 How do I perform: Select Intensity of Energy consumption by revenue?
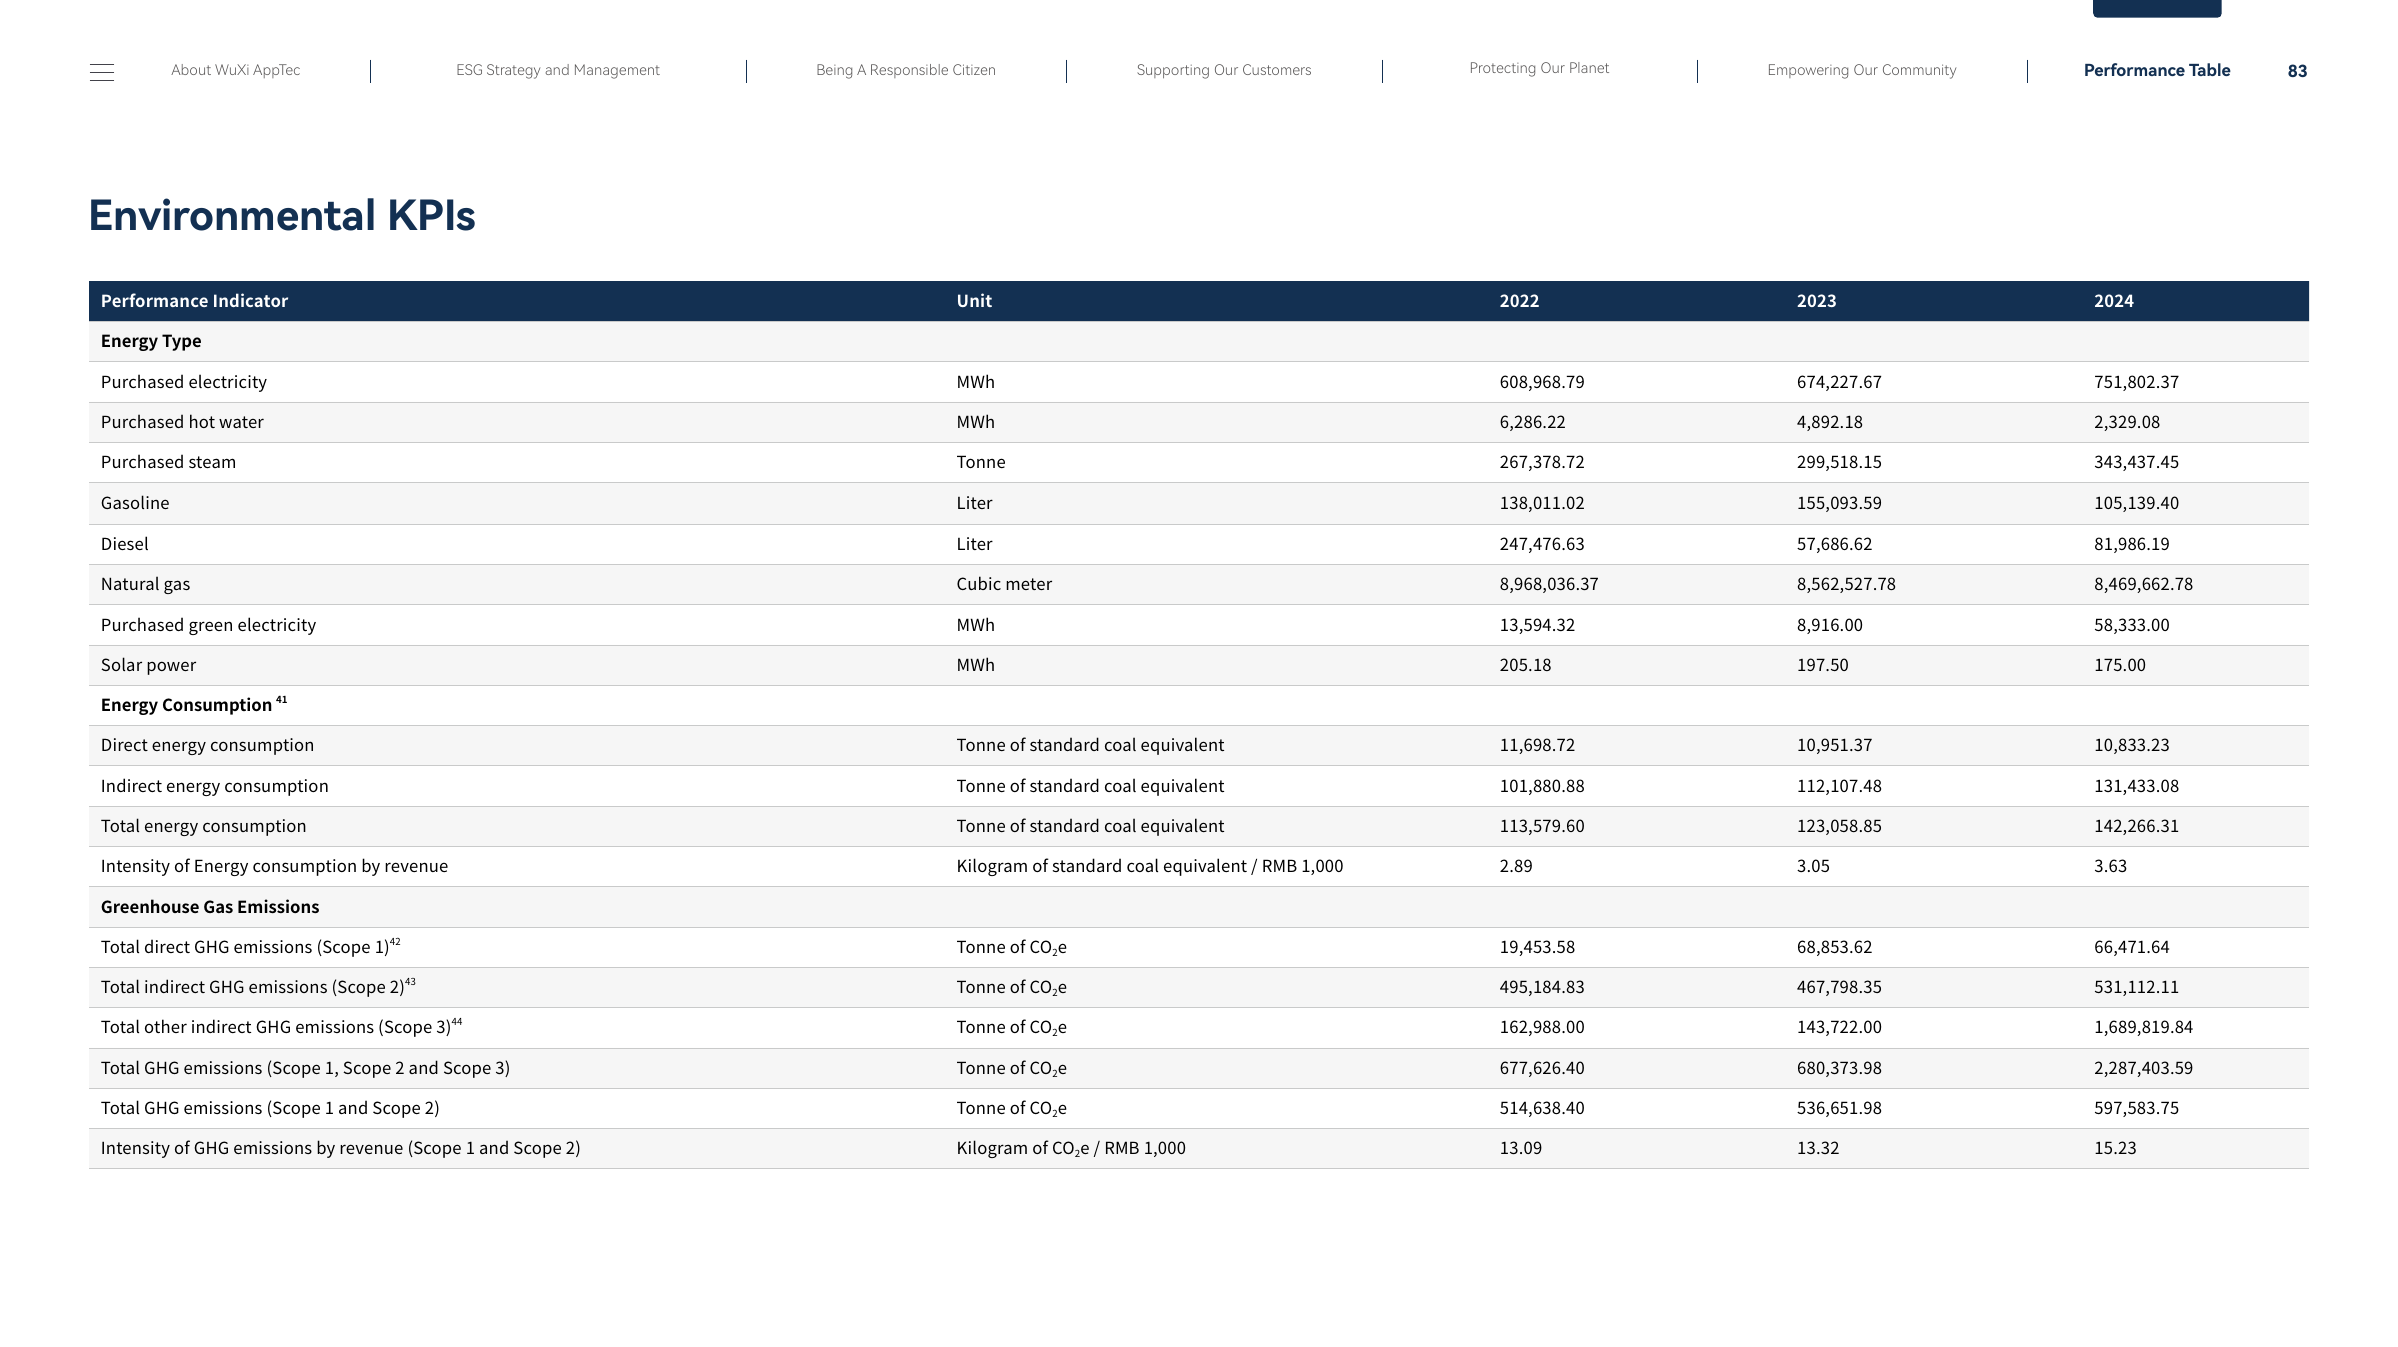click(x=274, y=866)
